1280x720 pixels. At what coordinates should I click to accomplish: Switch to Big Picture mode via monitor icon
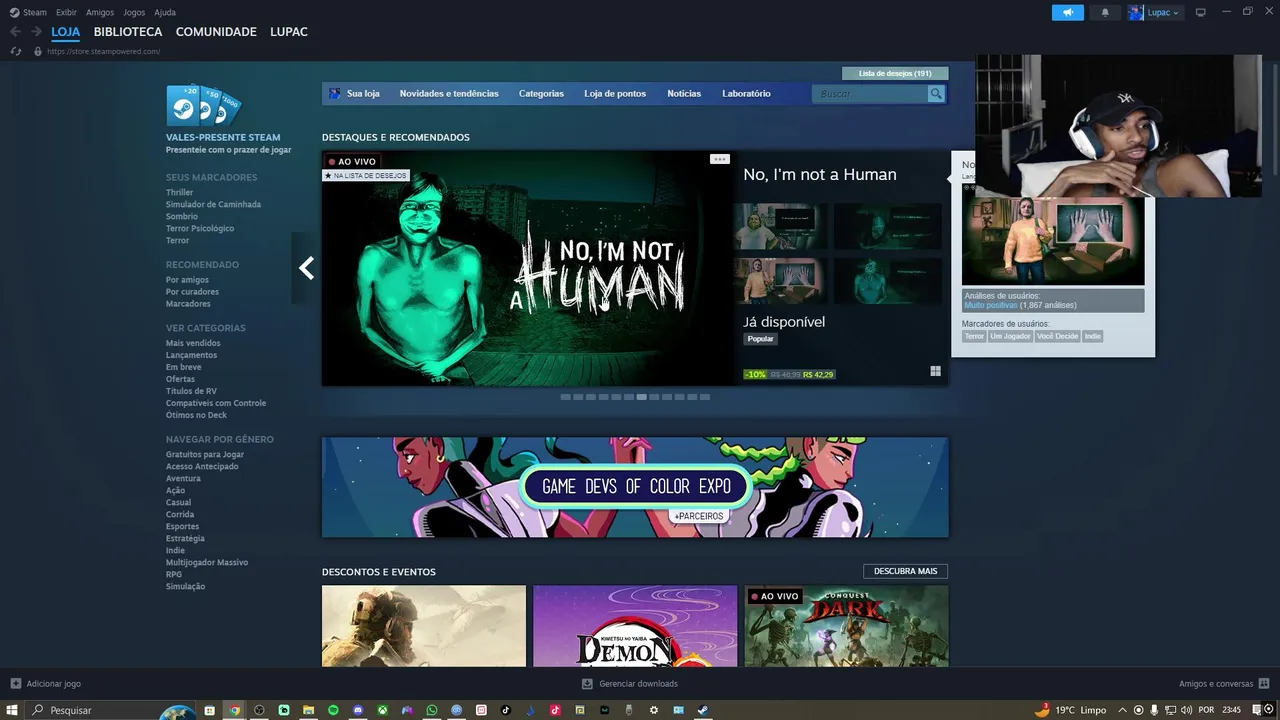pos(1201,12)
